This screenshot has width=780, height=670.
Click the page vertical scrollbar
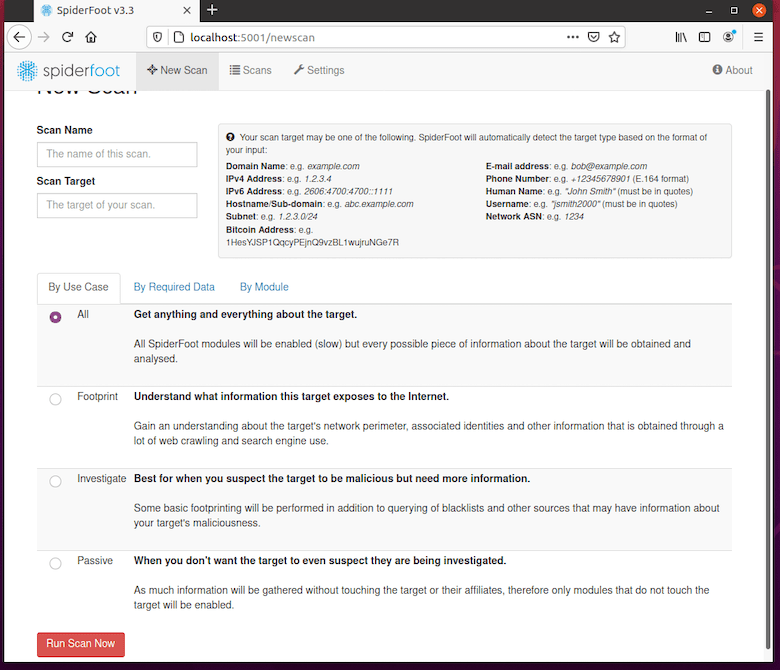[768, 368]
